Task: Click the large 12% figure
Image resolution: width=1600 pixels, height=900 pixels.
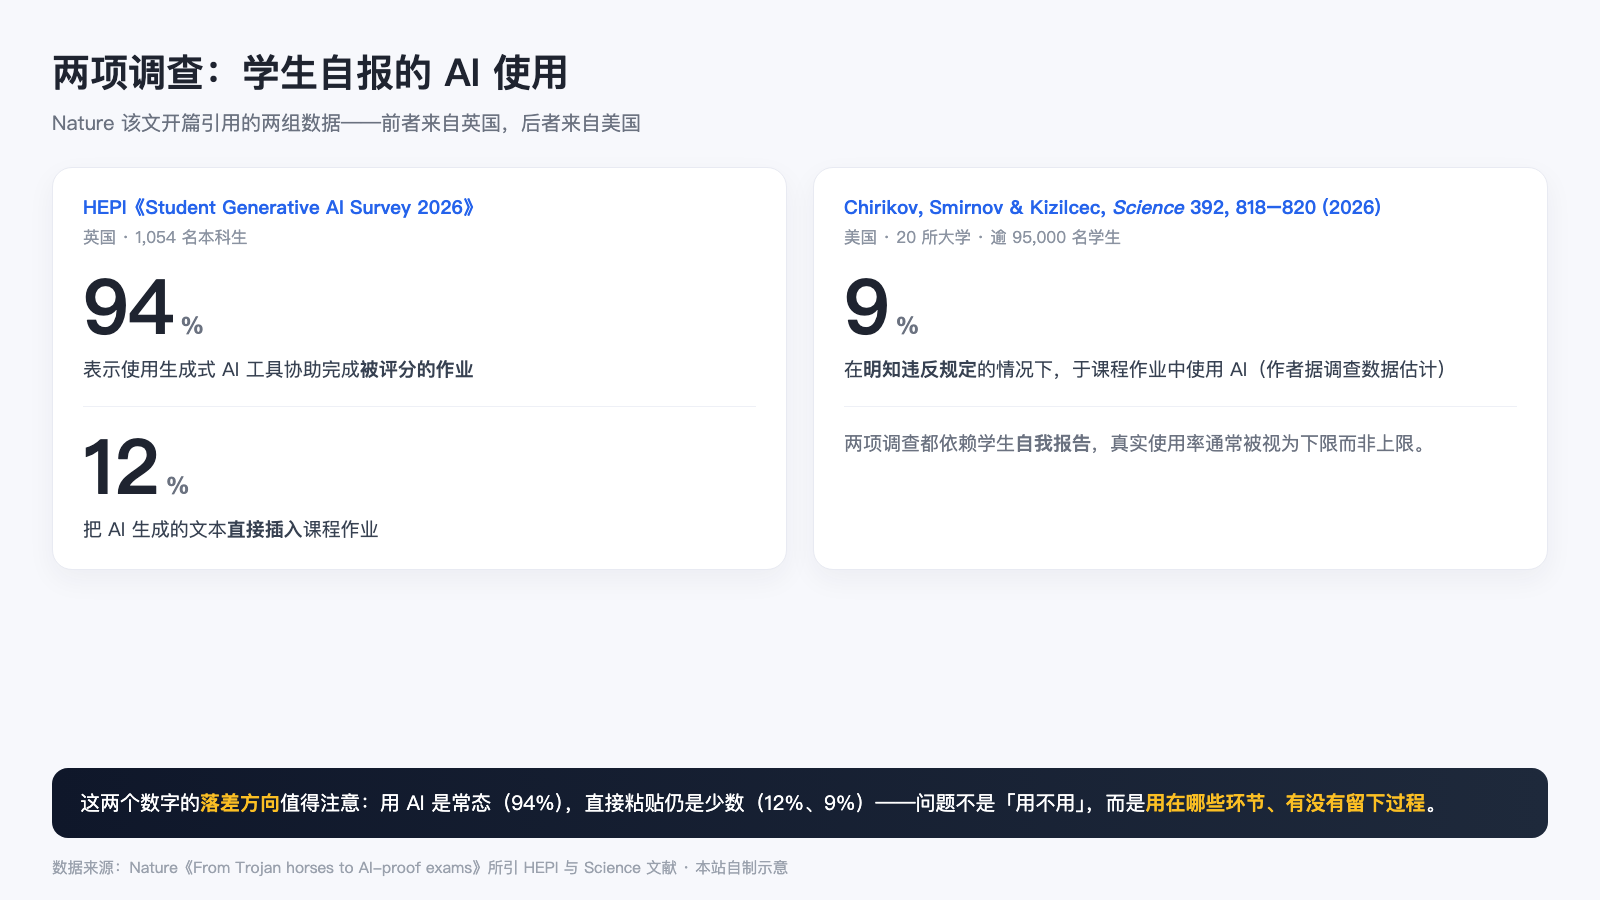Action: tap(136, 468)
